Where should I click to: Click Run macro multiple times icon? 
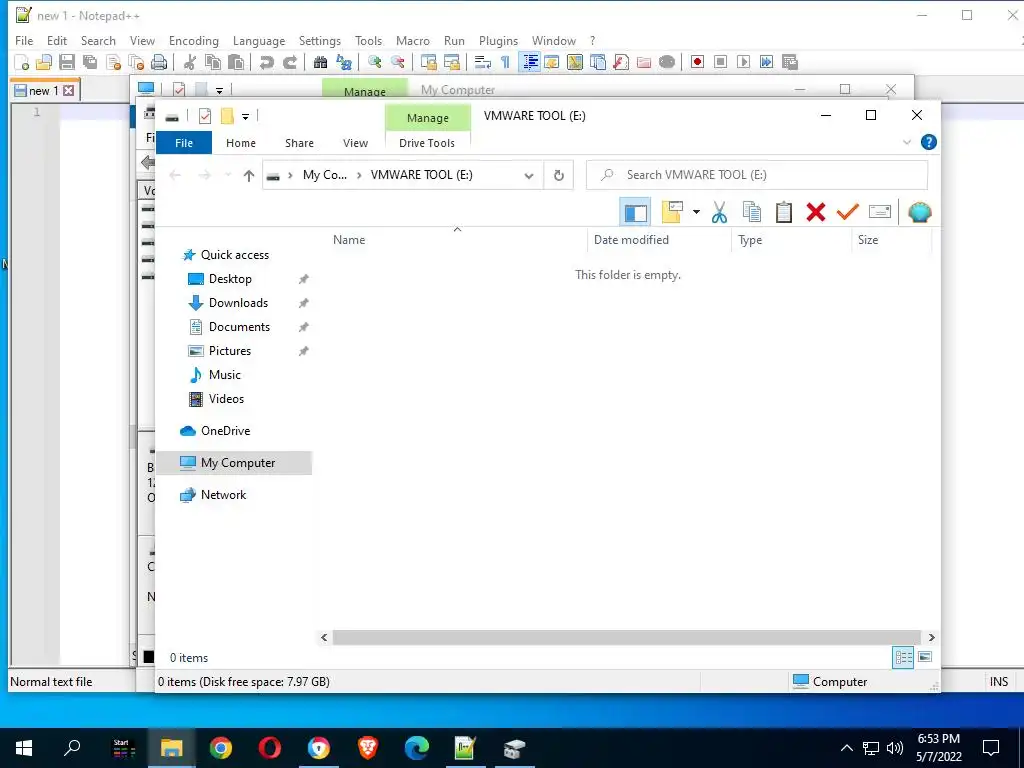766,62
